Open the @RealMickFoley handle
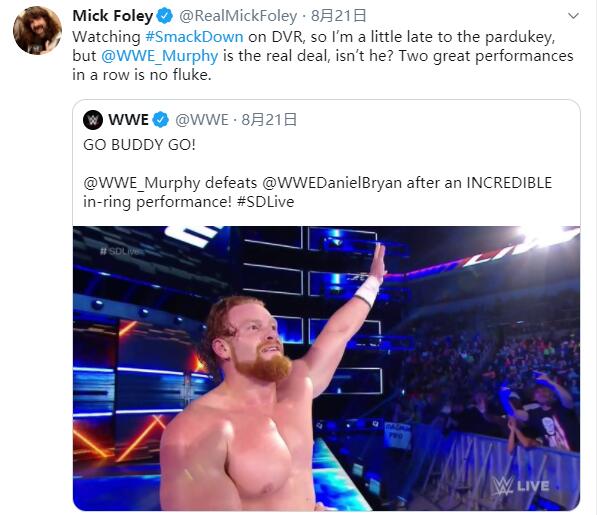 point(238,16)
